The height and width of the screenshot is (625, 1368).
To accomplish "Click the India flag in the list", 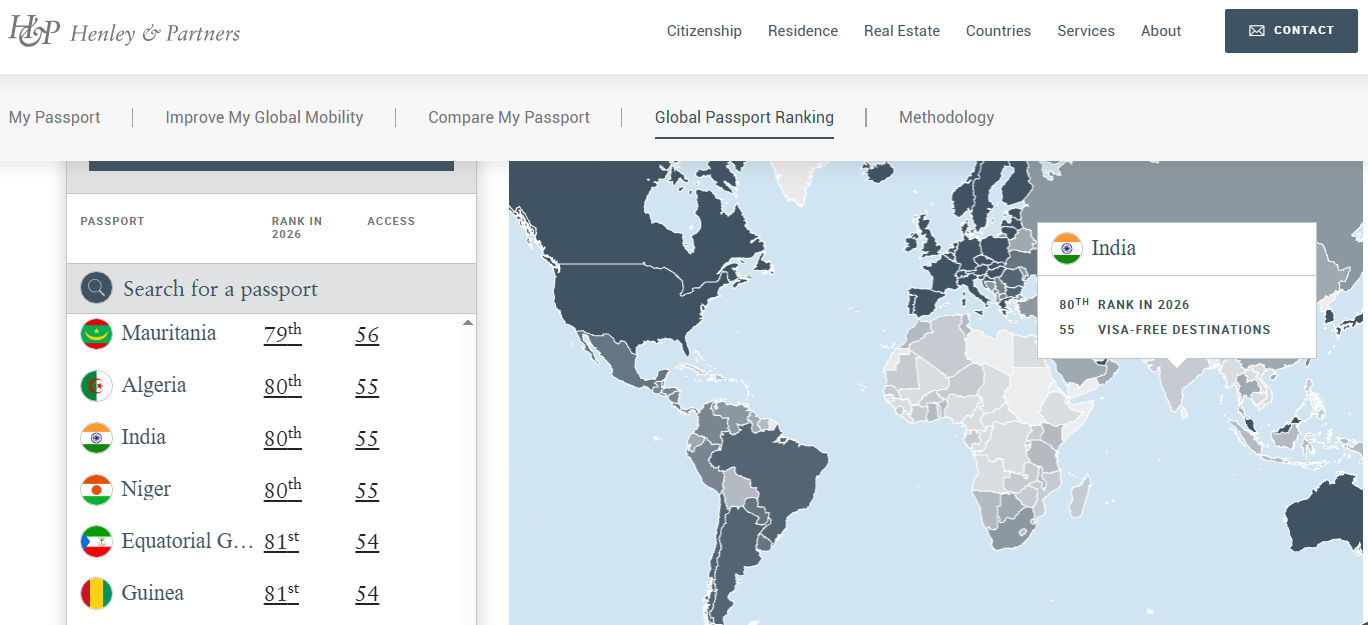I will (96, 438).
